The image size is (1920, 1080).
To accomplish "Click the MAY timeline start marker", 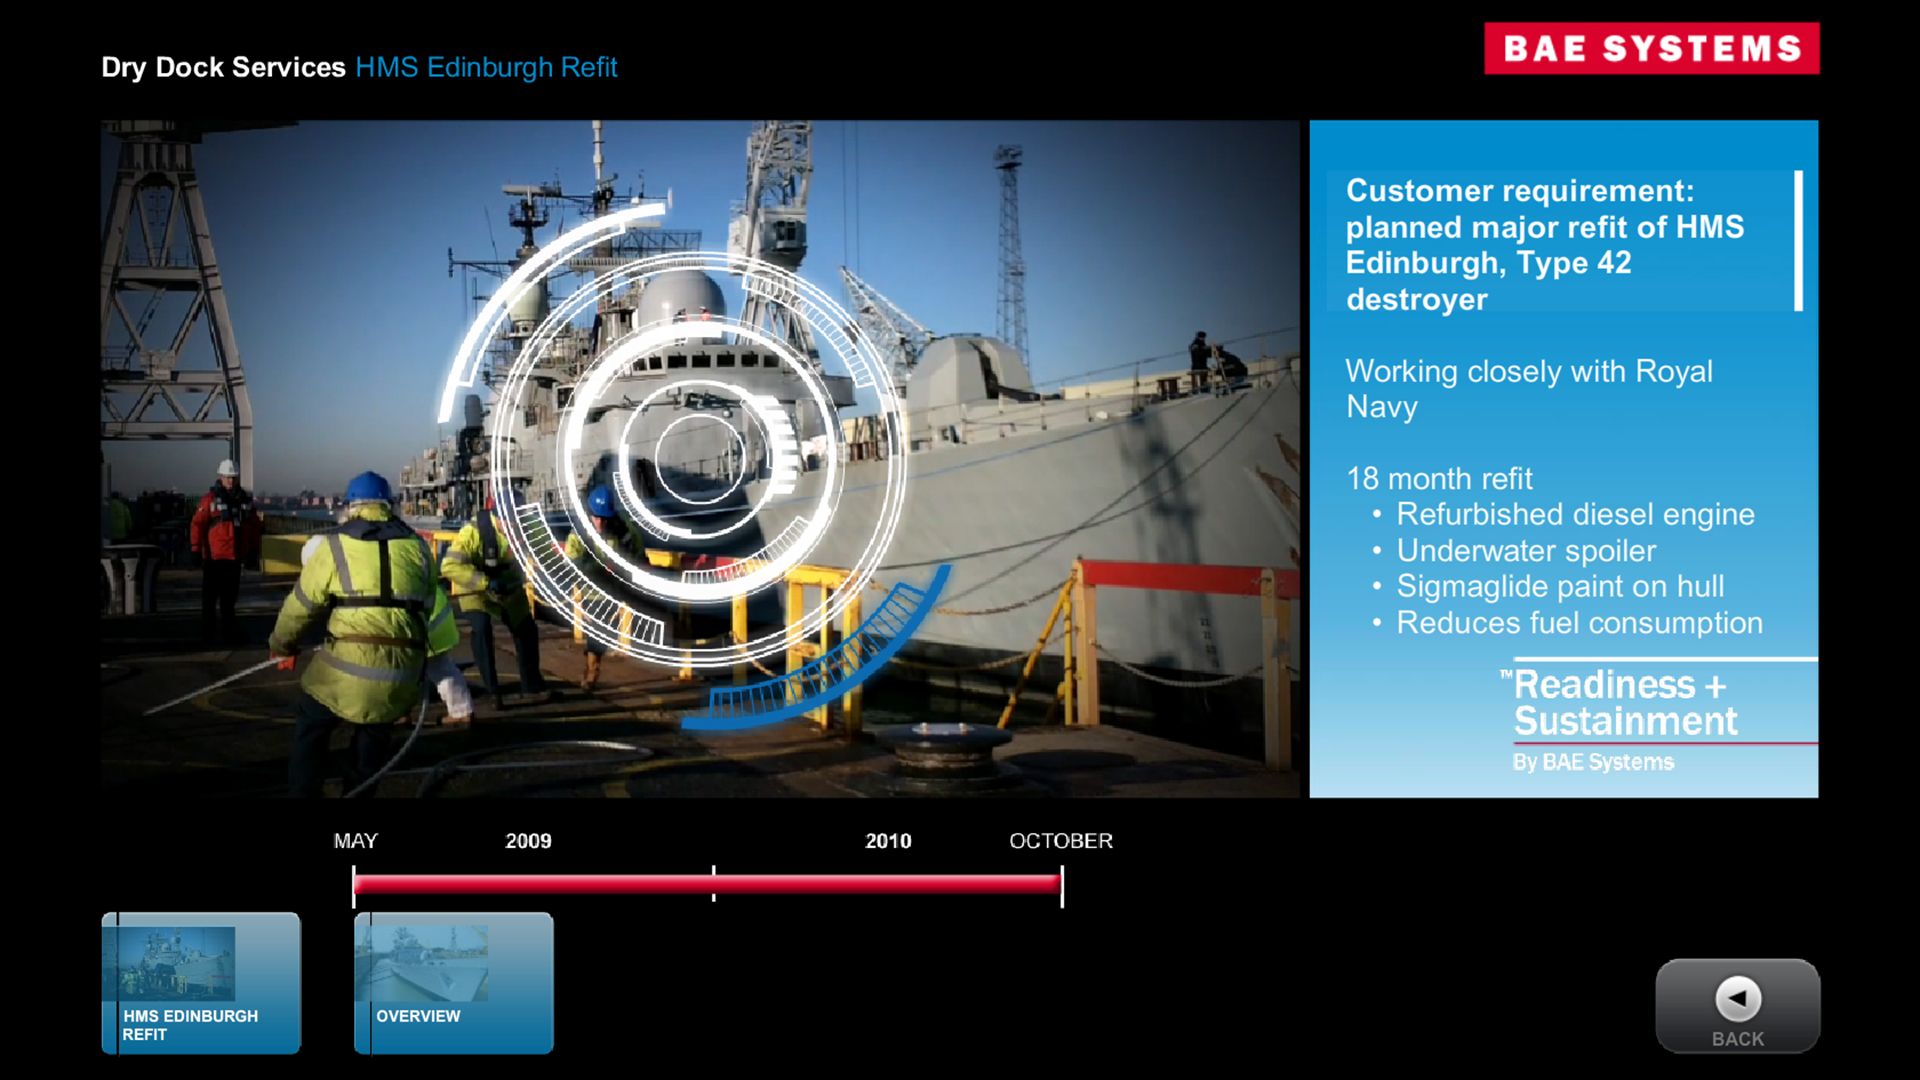I will (x=354, y=886).
